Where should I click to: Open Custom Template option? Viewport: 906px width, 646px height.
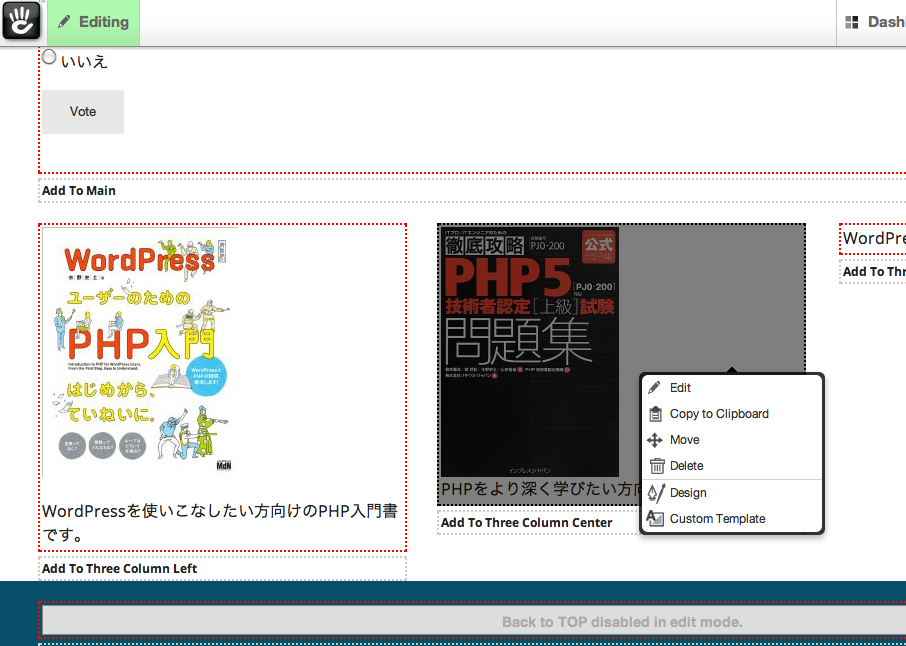point(732,519)
